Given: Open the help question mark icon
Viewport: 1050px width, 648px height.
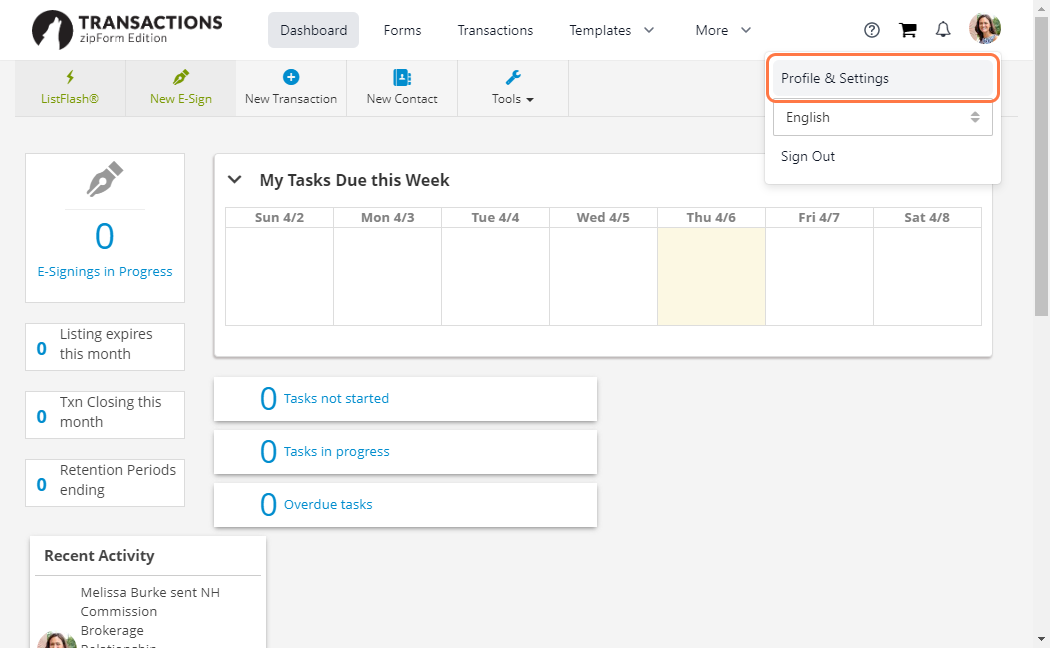Looking at the screenshot, I should tap(871, 29).
